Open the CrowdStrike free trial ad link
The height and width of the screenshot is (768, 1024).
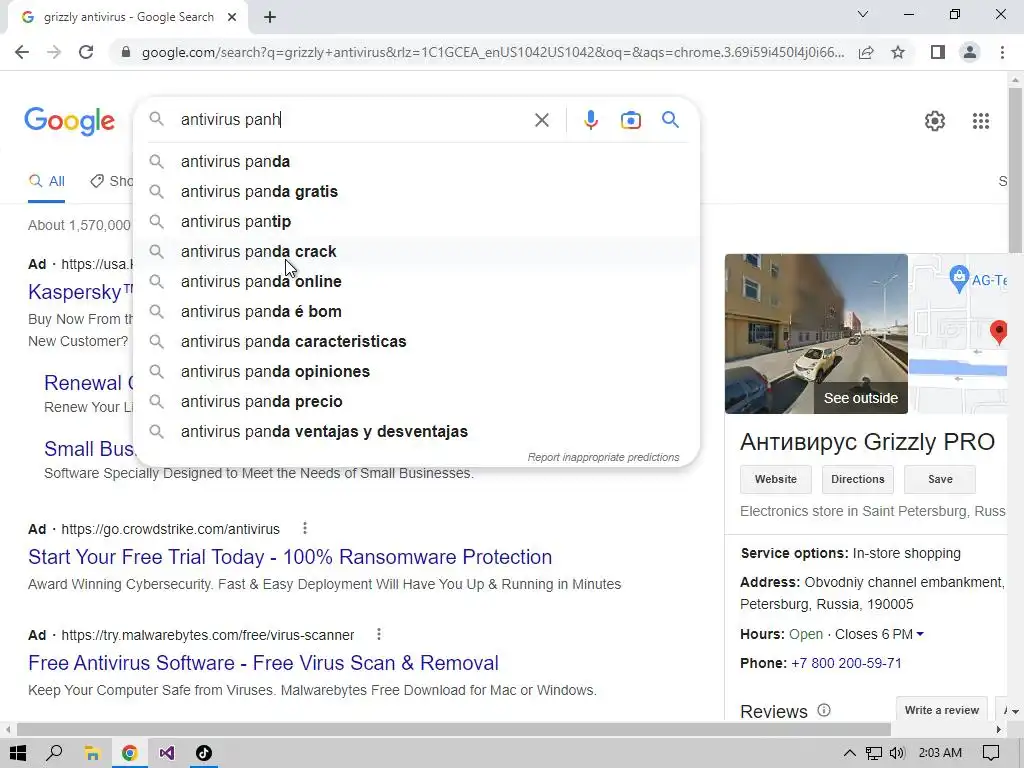pyautogui.click(x=290, y=557)
